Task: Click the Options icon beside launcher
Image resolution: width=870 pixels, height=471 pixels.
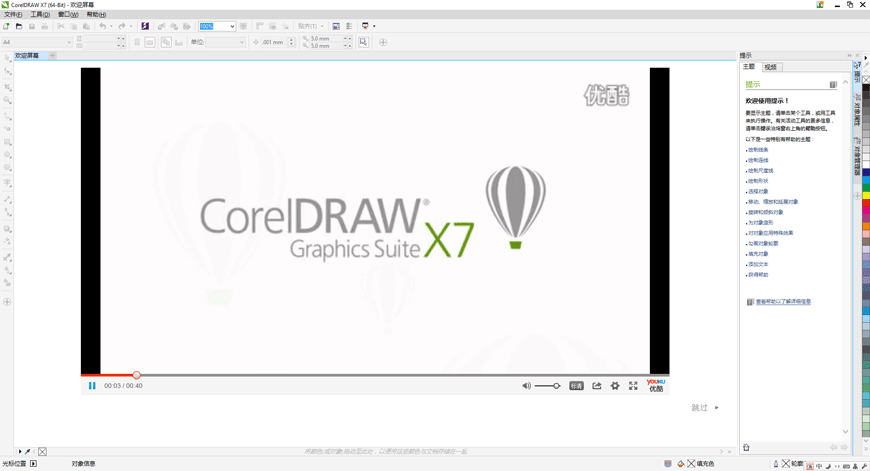Action: (x=349, y=26)
